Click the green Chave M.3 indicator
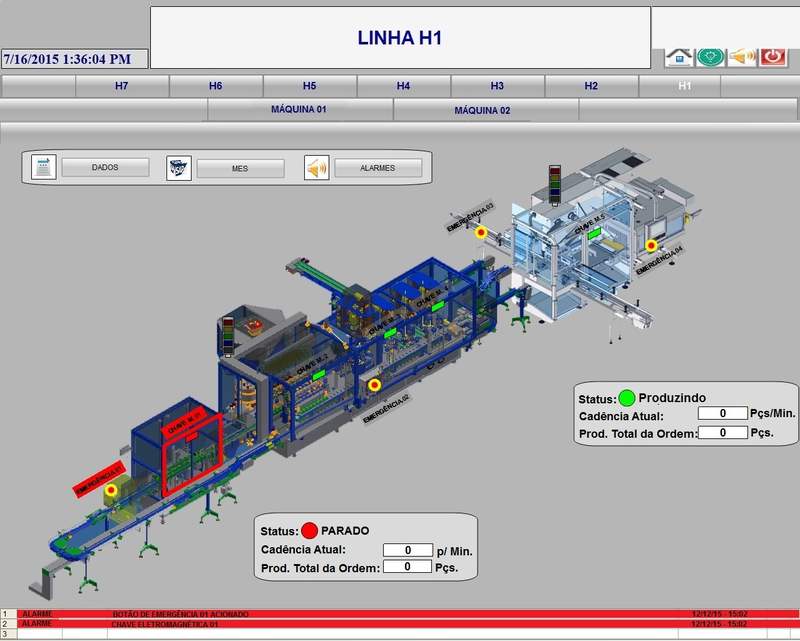 tap(390, 333)
